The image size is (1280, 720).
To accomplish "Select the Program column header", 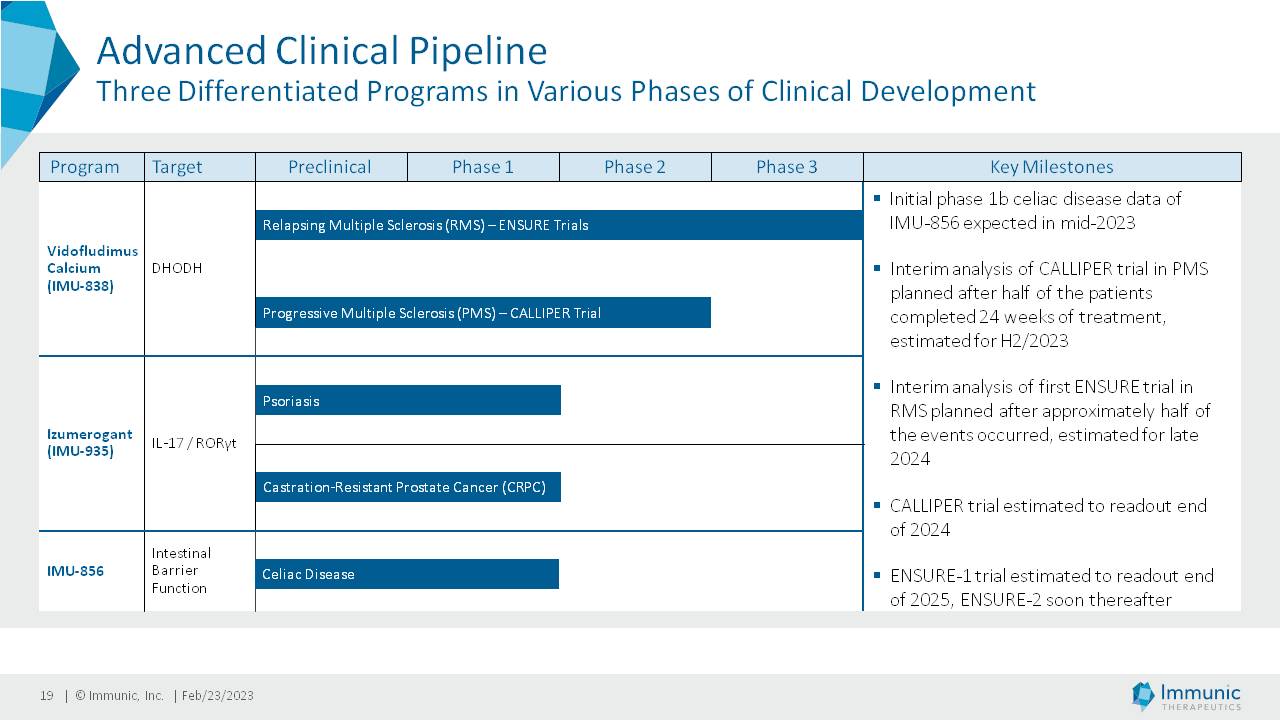I will [85, 167].
